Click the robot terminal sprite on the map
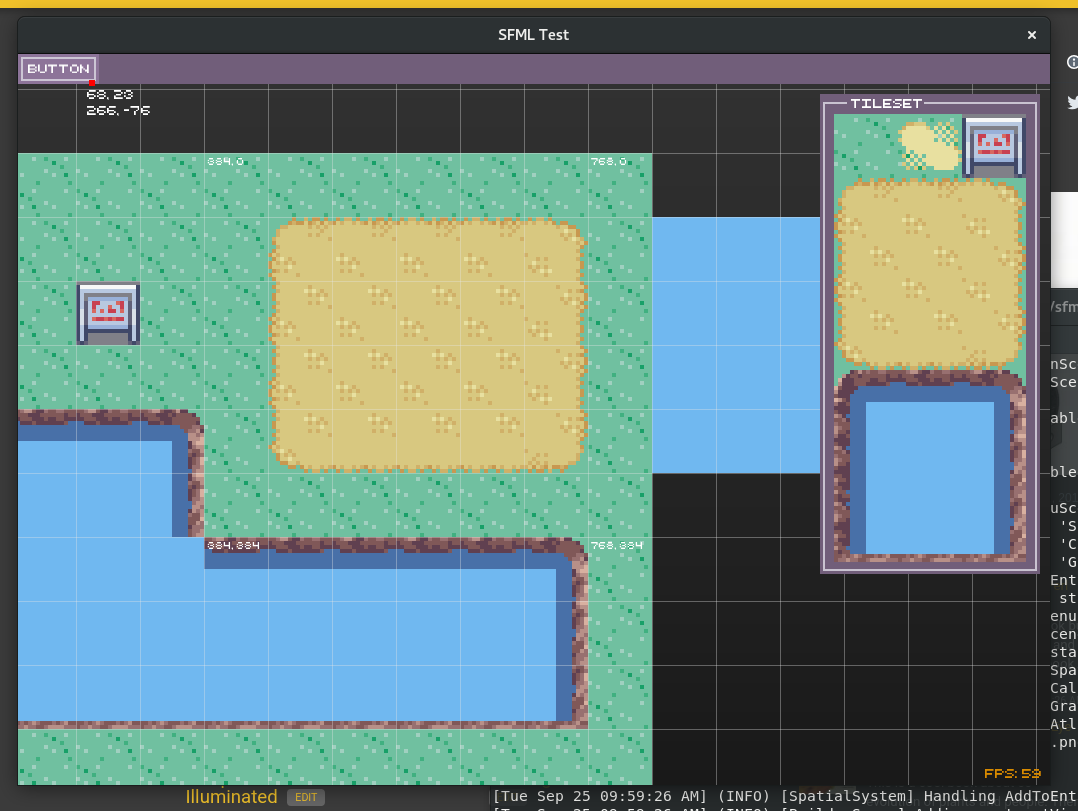 coord(108,314)
